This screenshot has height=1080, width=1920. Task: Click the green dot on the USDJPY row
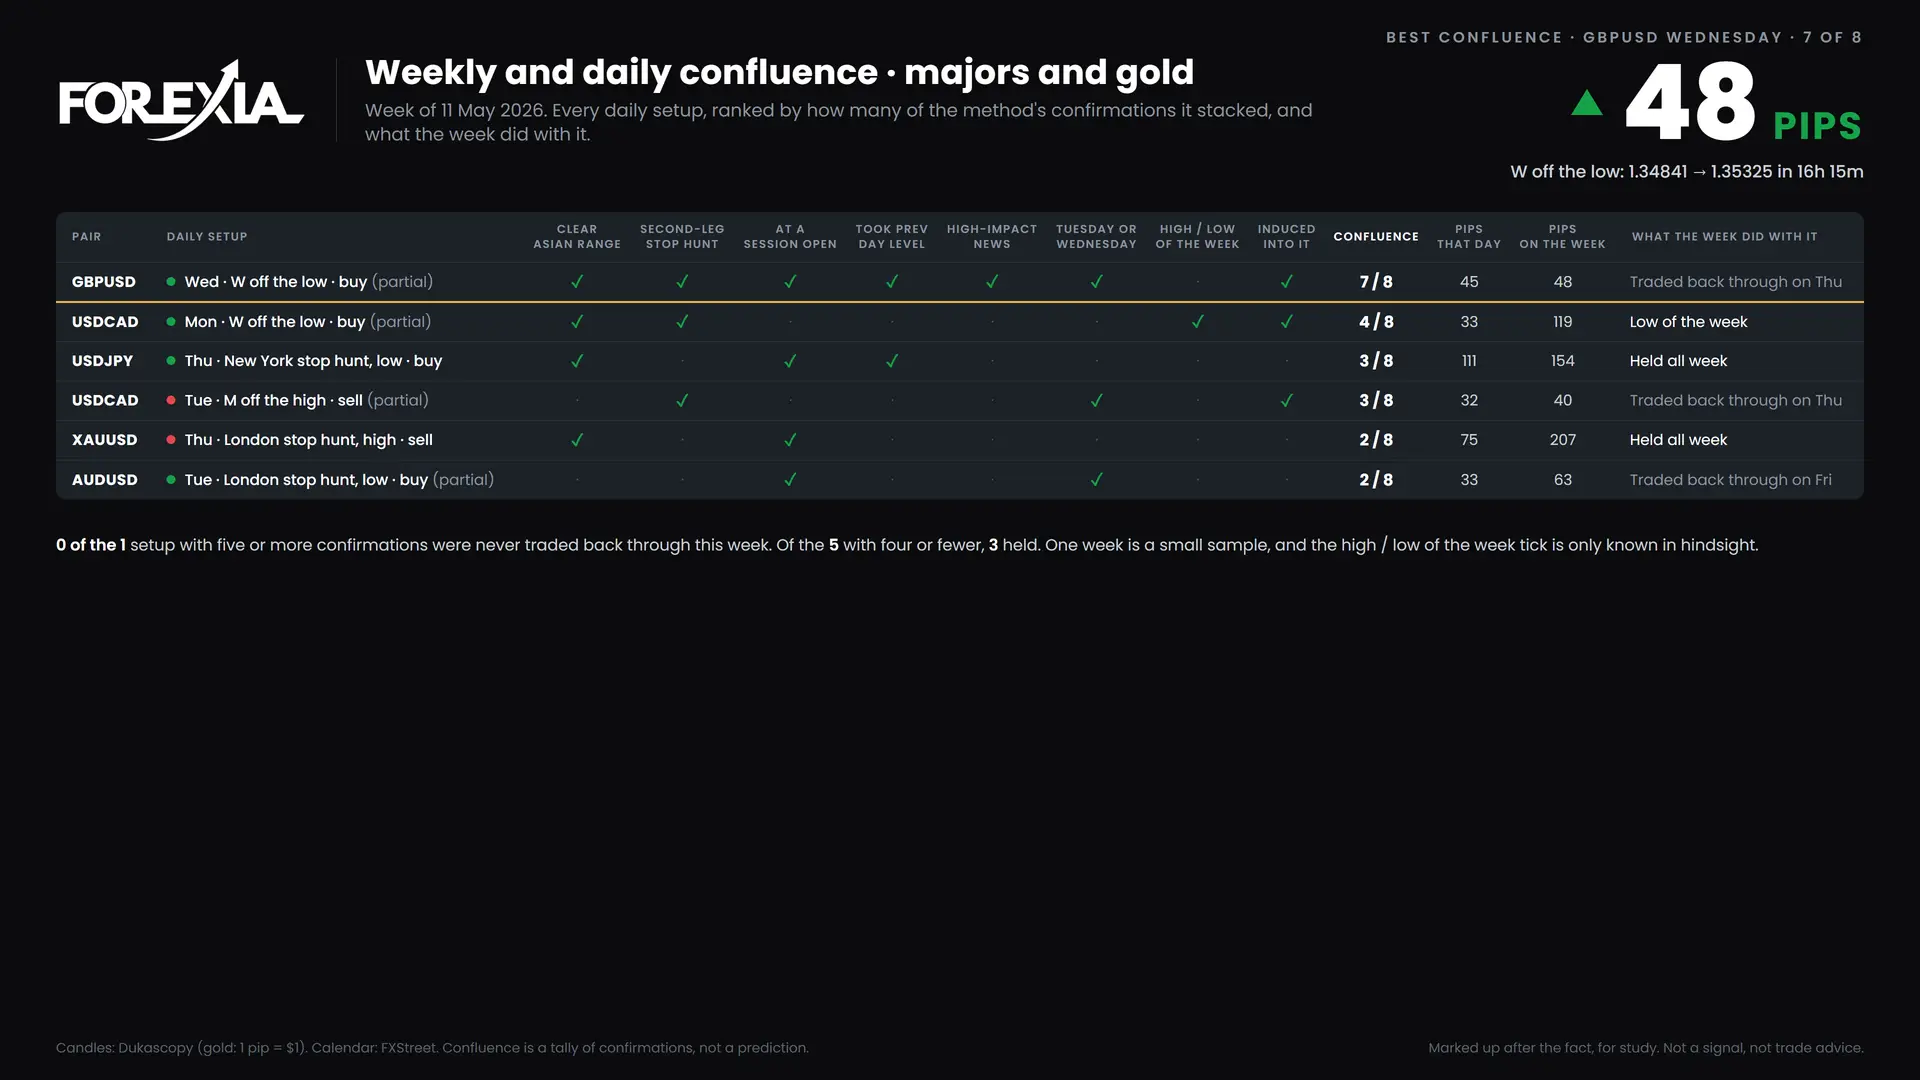click(x=171, y=361)
